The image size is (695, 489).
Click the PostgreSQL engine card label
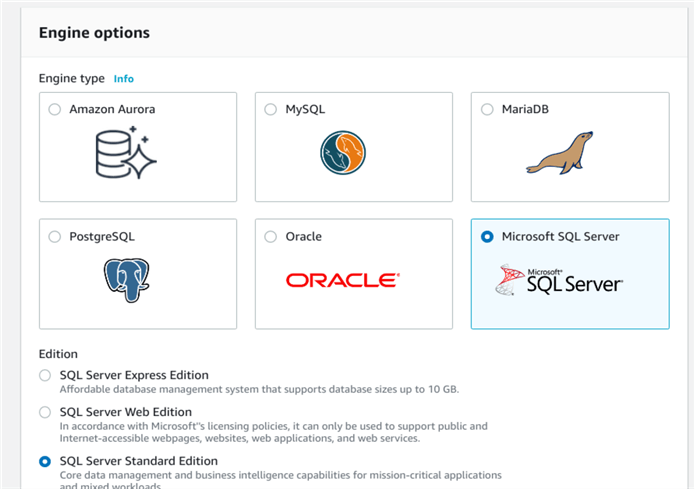point(102,237)
